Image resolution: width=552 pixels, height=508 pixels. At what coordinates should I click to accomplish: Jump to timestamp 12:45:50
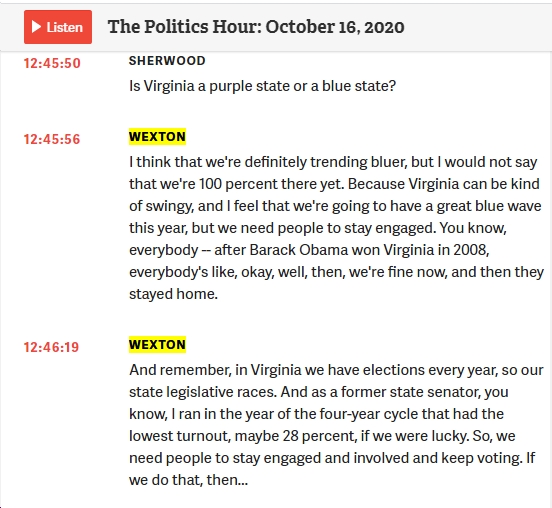tap(52, 63)
